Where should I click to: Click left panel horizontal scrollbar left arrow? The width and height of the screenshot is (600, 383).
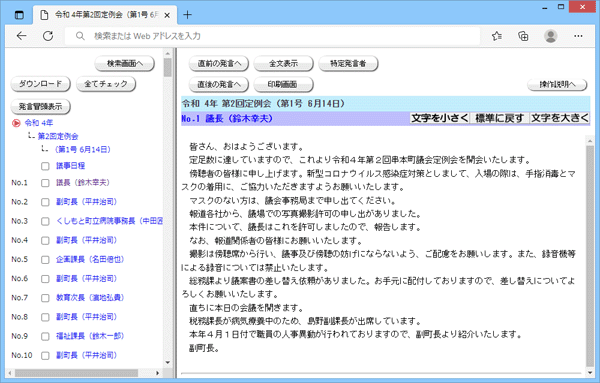pos(10,373)
